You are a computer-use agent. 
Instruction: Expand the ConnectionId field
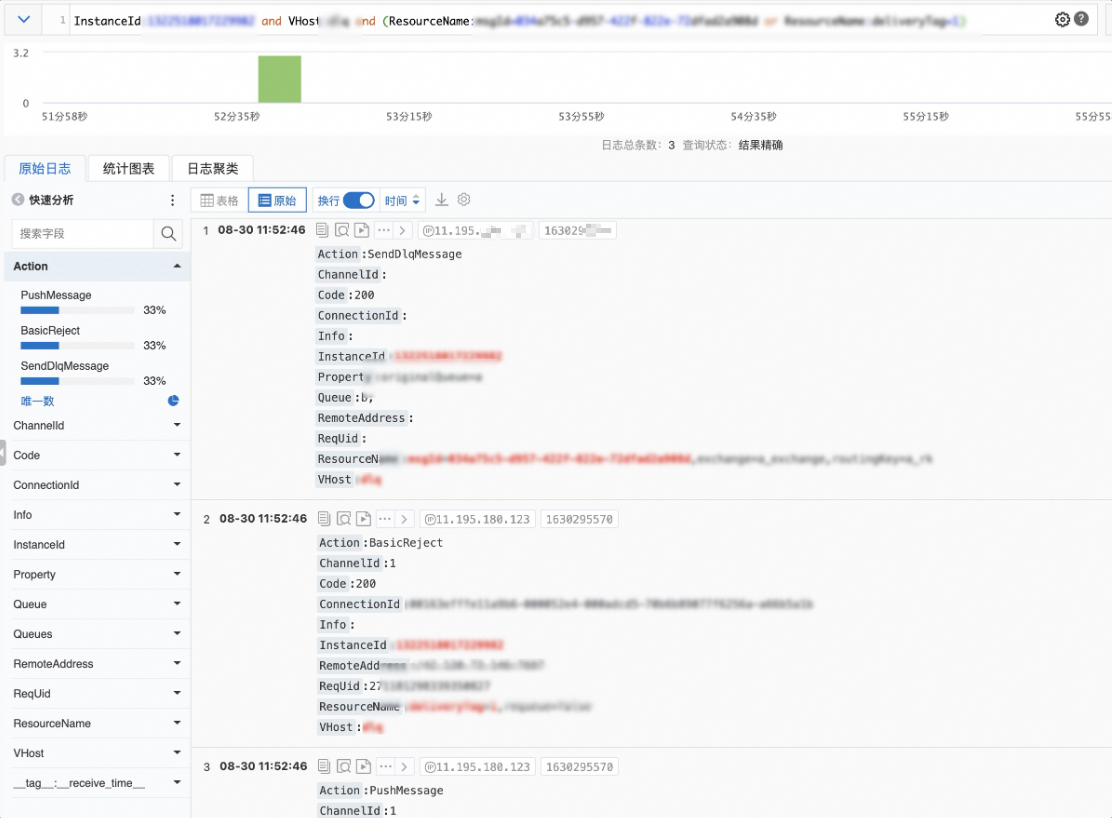coord(96,485)
